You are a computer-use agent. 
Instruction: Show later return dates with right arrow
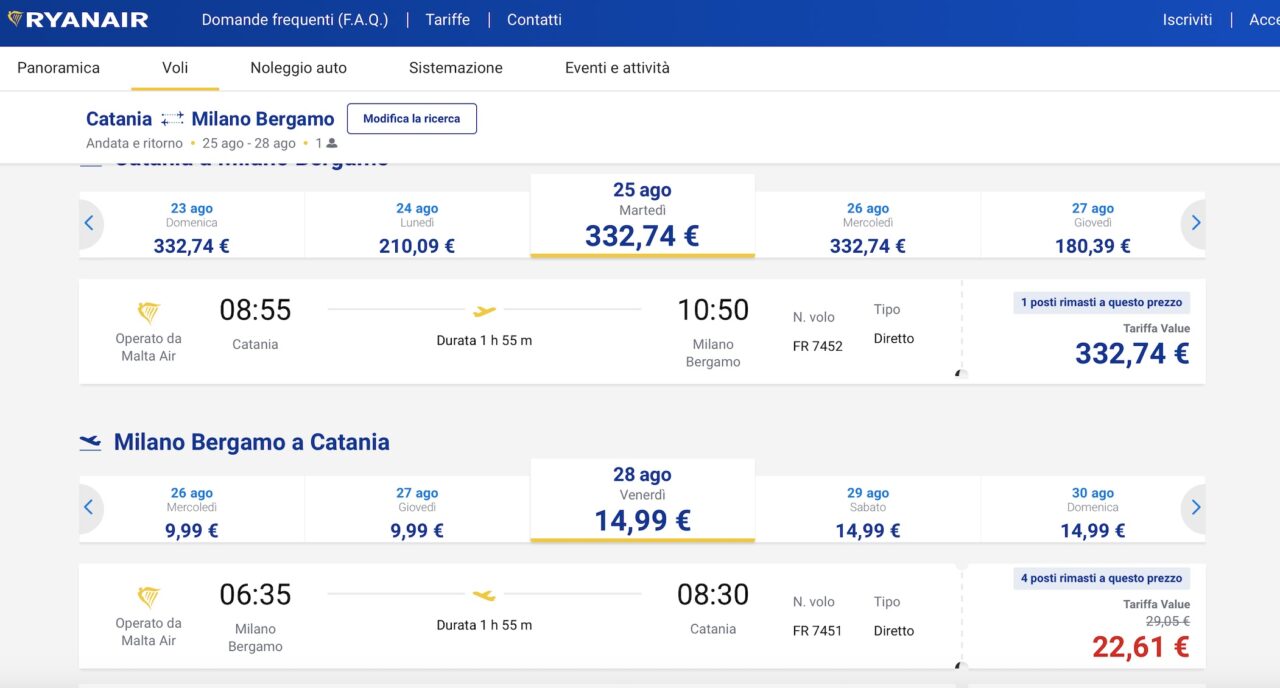tap(1195, 508)
